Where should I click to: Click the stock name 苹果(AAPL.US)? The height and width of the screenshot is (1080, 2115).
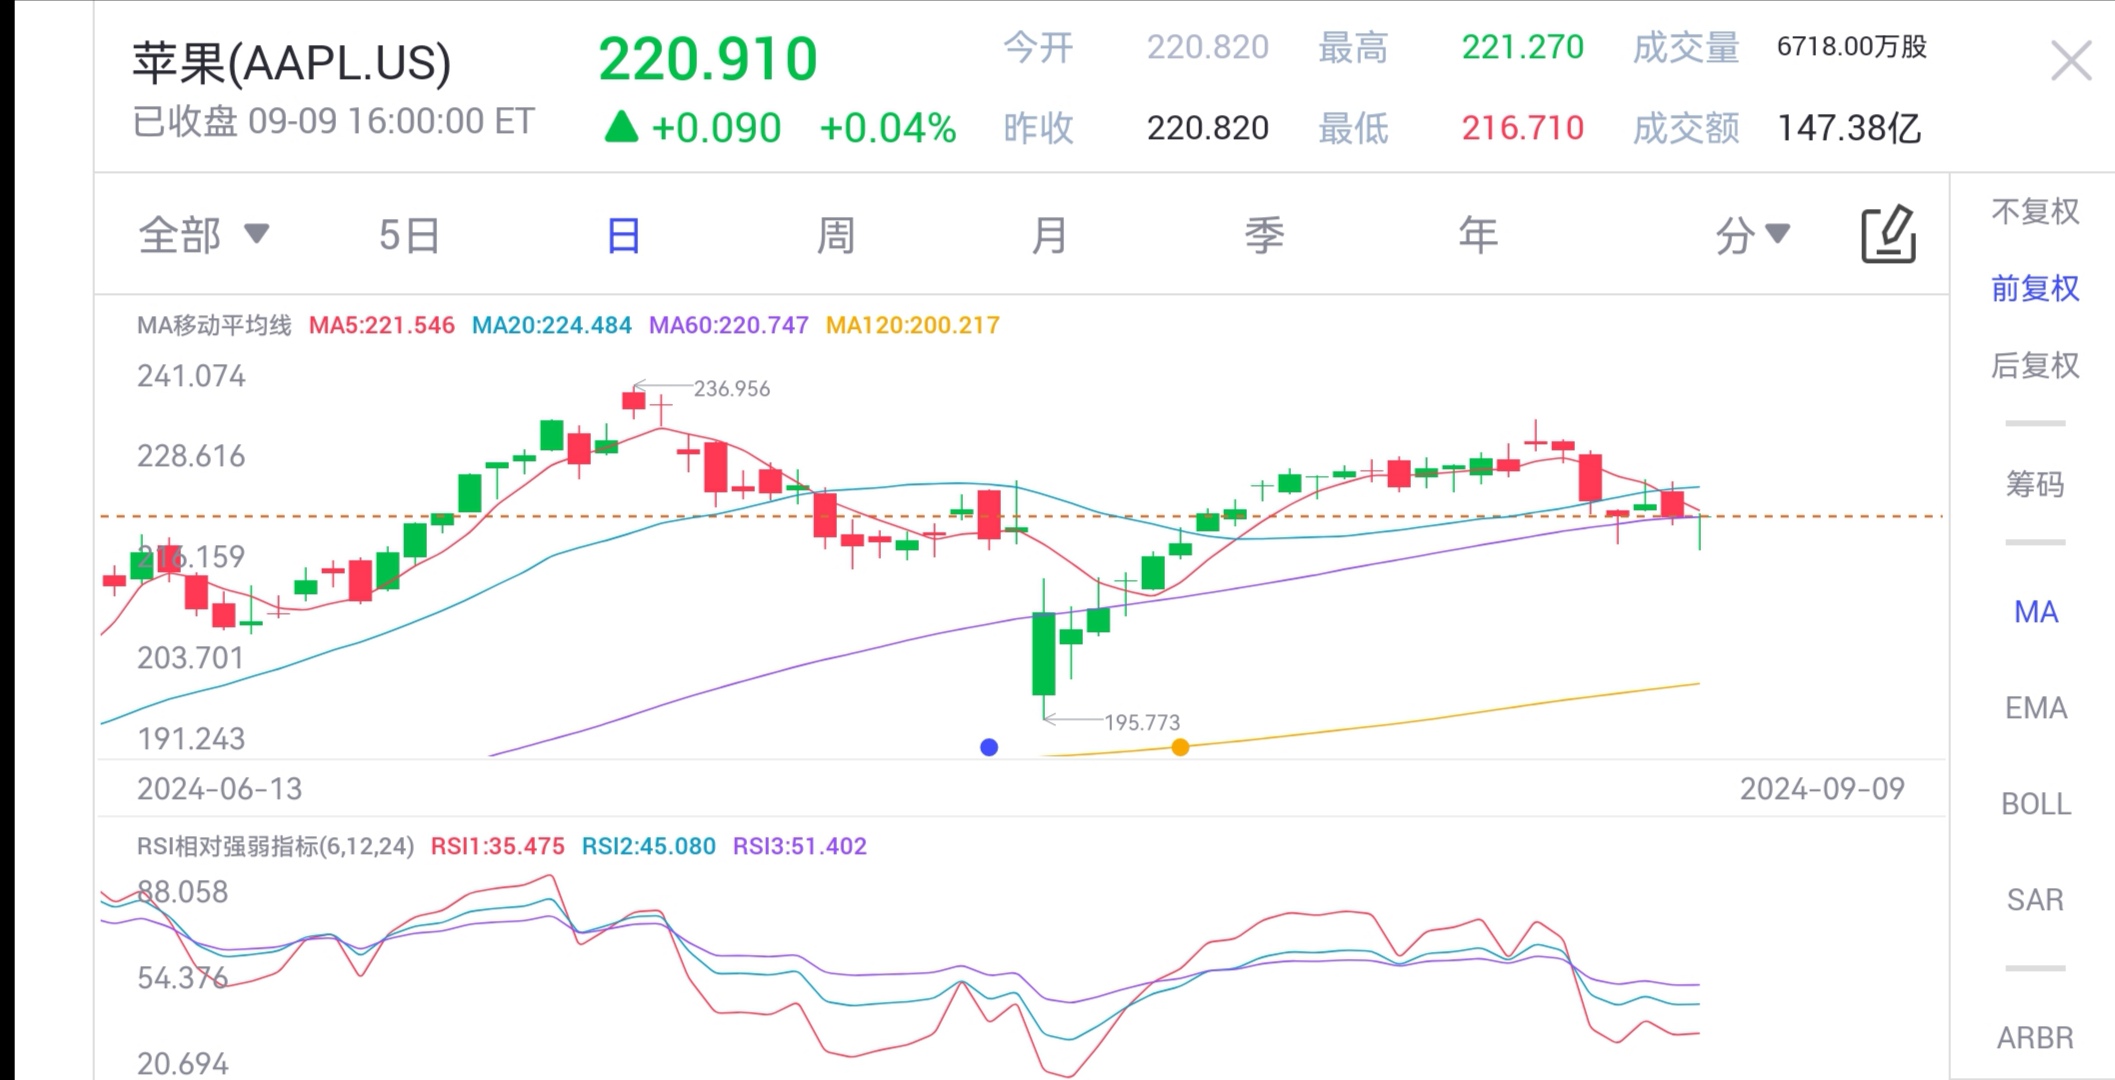pyautogui.click(x=290, y=62)
